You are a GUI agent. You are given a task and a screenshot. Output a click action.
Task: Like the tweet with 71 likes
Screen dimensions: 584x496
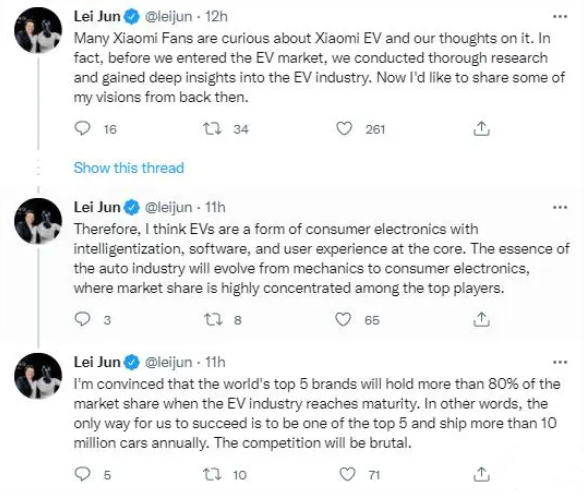pos(347,474)
